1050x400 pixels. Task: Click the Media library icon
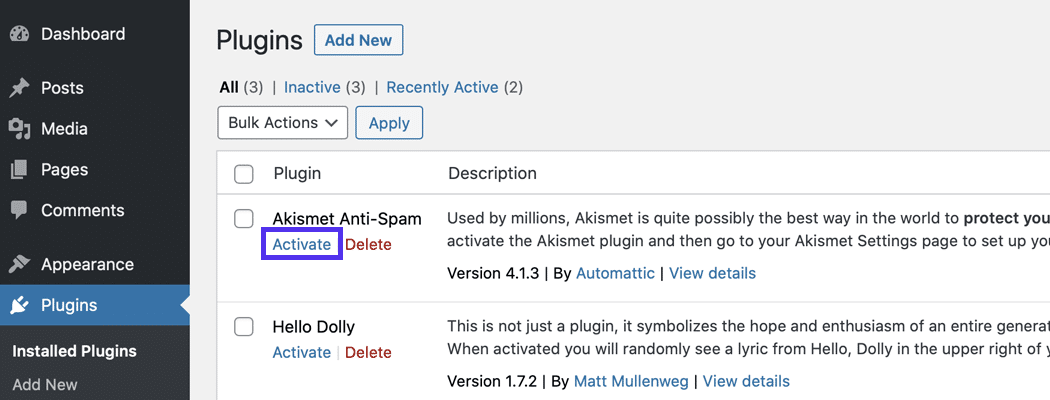pos(19,129)
